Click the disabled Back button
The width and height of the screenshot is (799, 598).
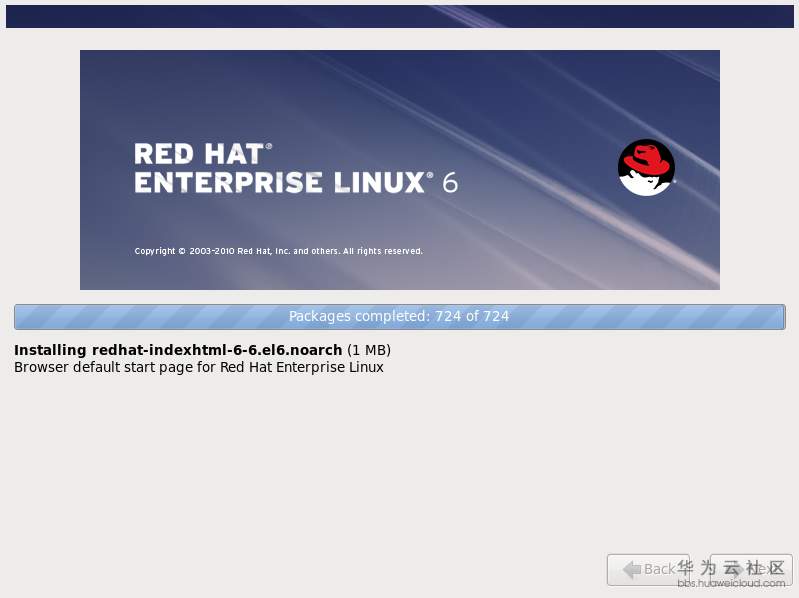(x=648, y=569)
